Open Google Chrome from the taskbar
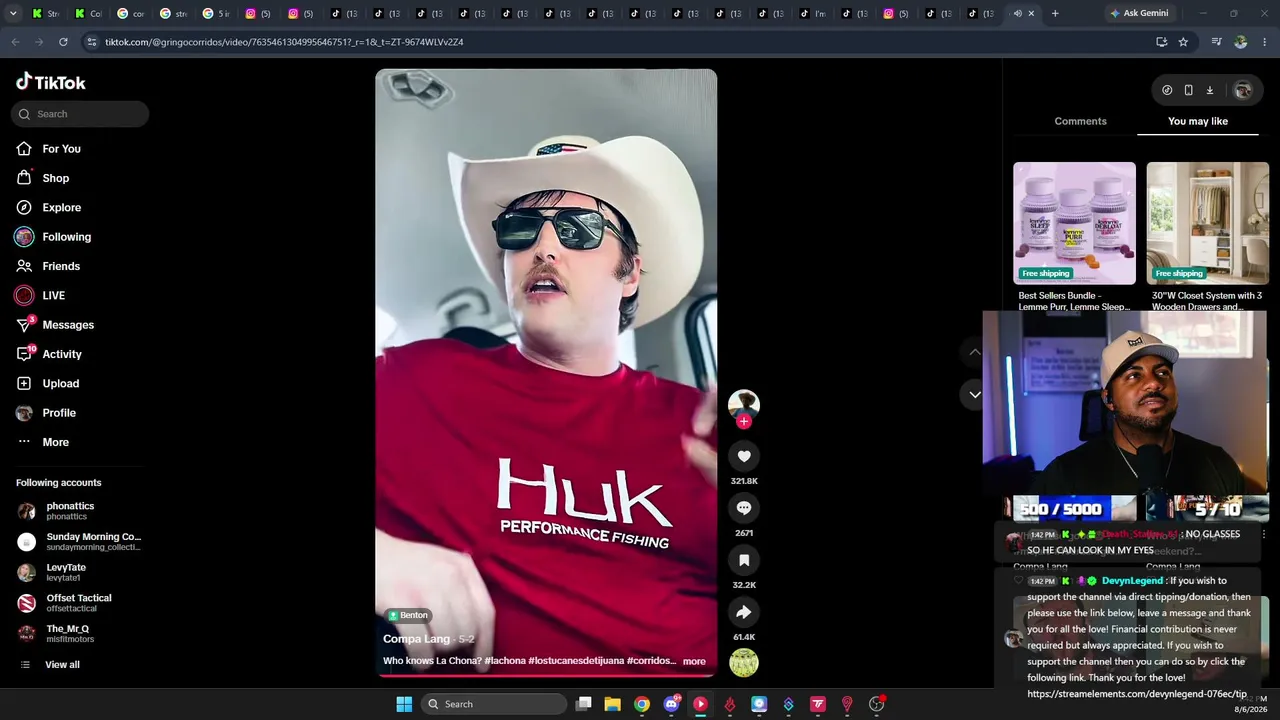Image resolution: width=1280 pixels, height=720 pixels. point(642,704)
